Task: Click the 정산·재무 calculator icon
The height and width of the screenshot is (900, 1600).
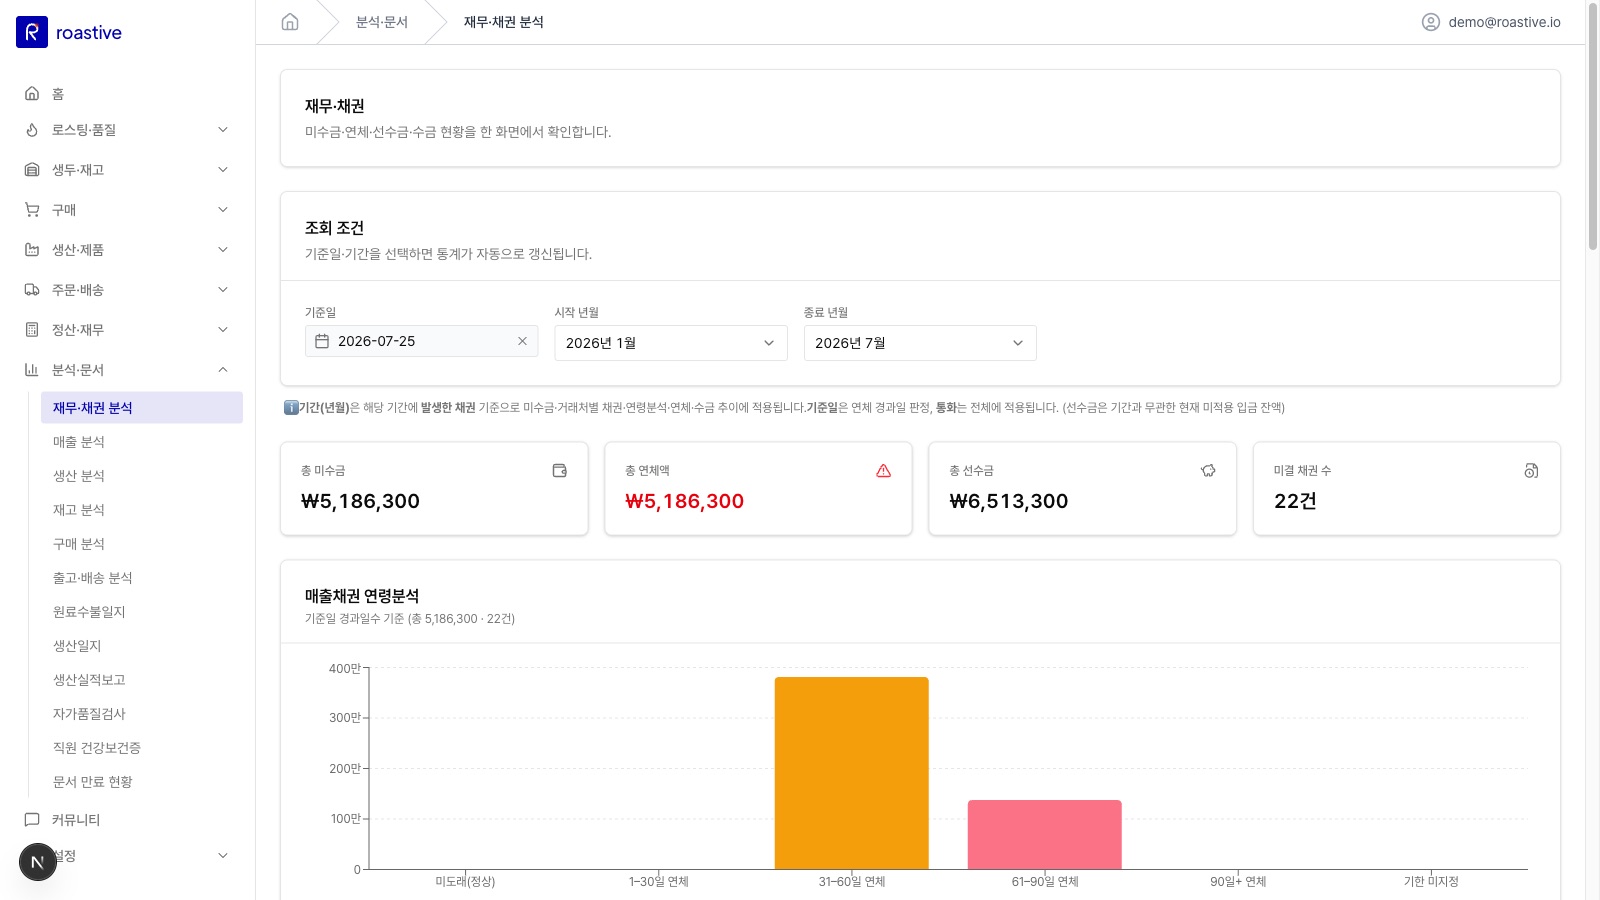Action: click(x=32, y=330)
